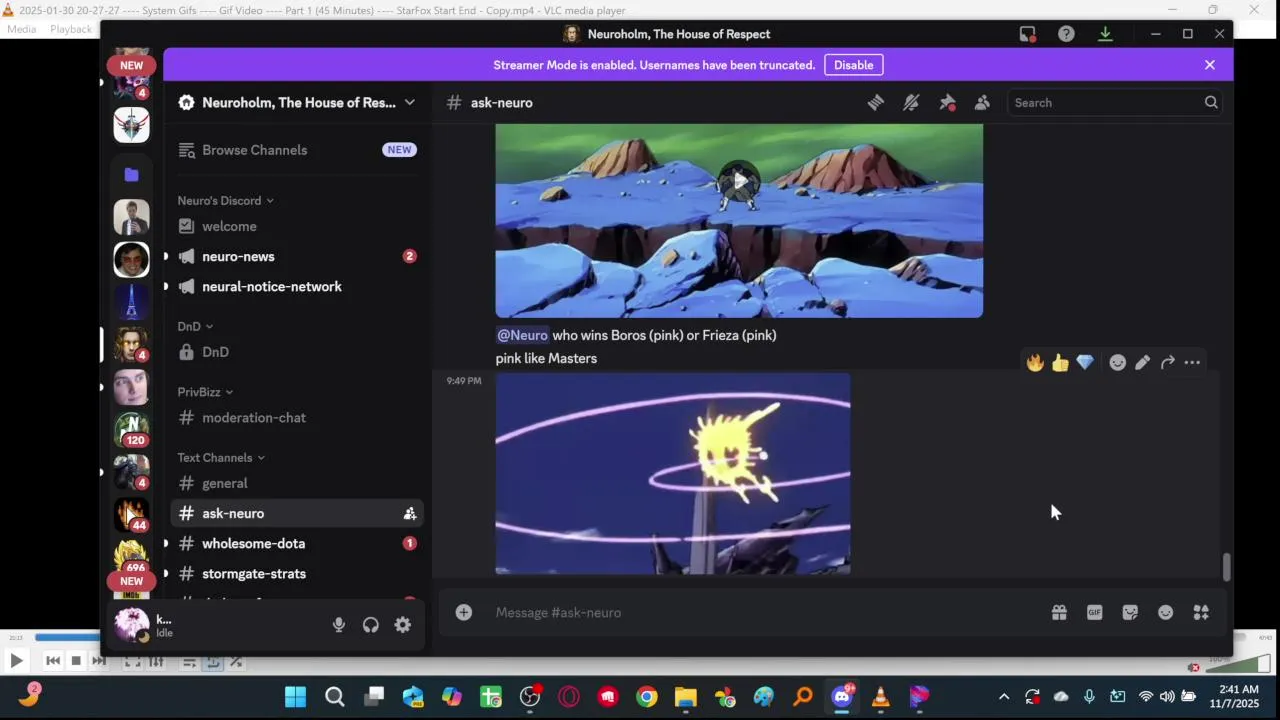Image resolution: width=1280 pixels, height=720 pixels.
Task: Play the blue rocky landscape video
Action: (739, 181)
